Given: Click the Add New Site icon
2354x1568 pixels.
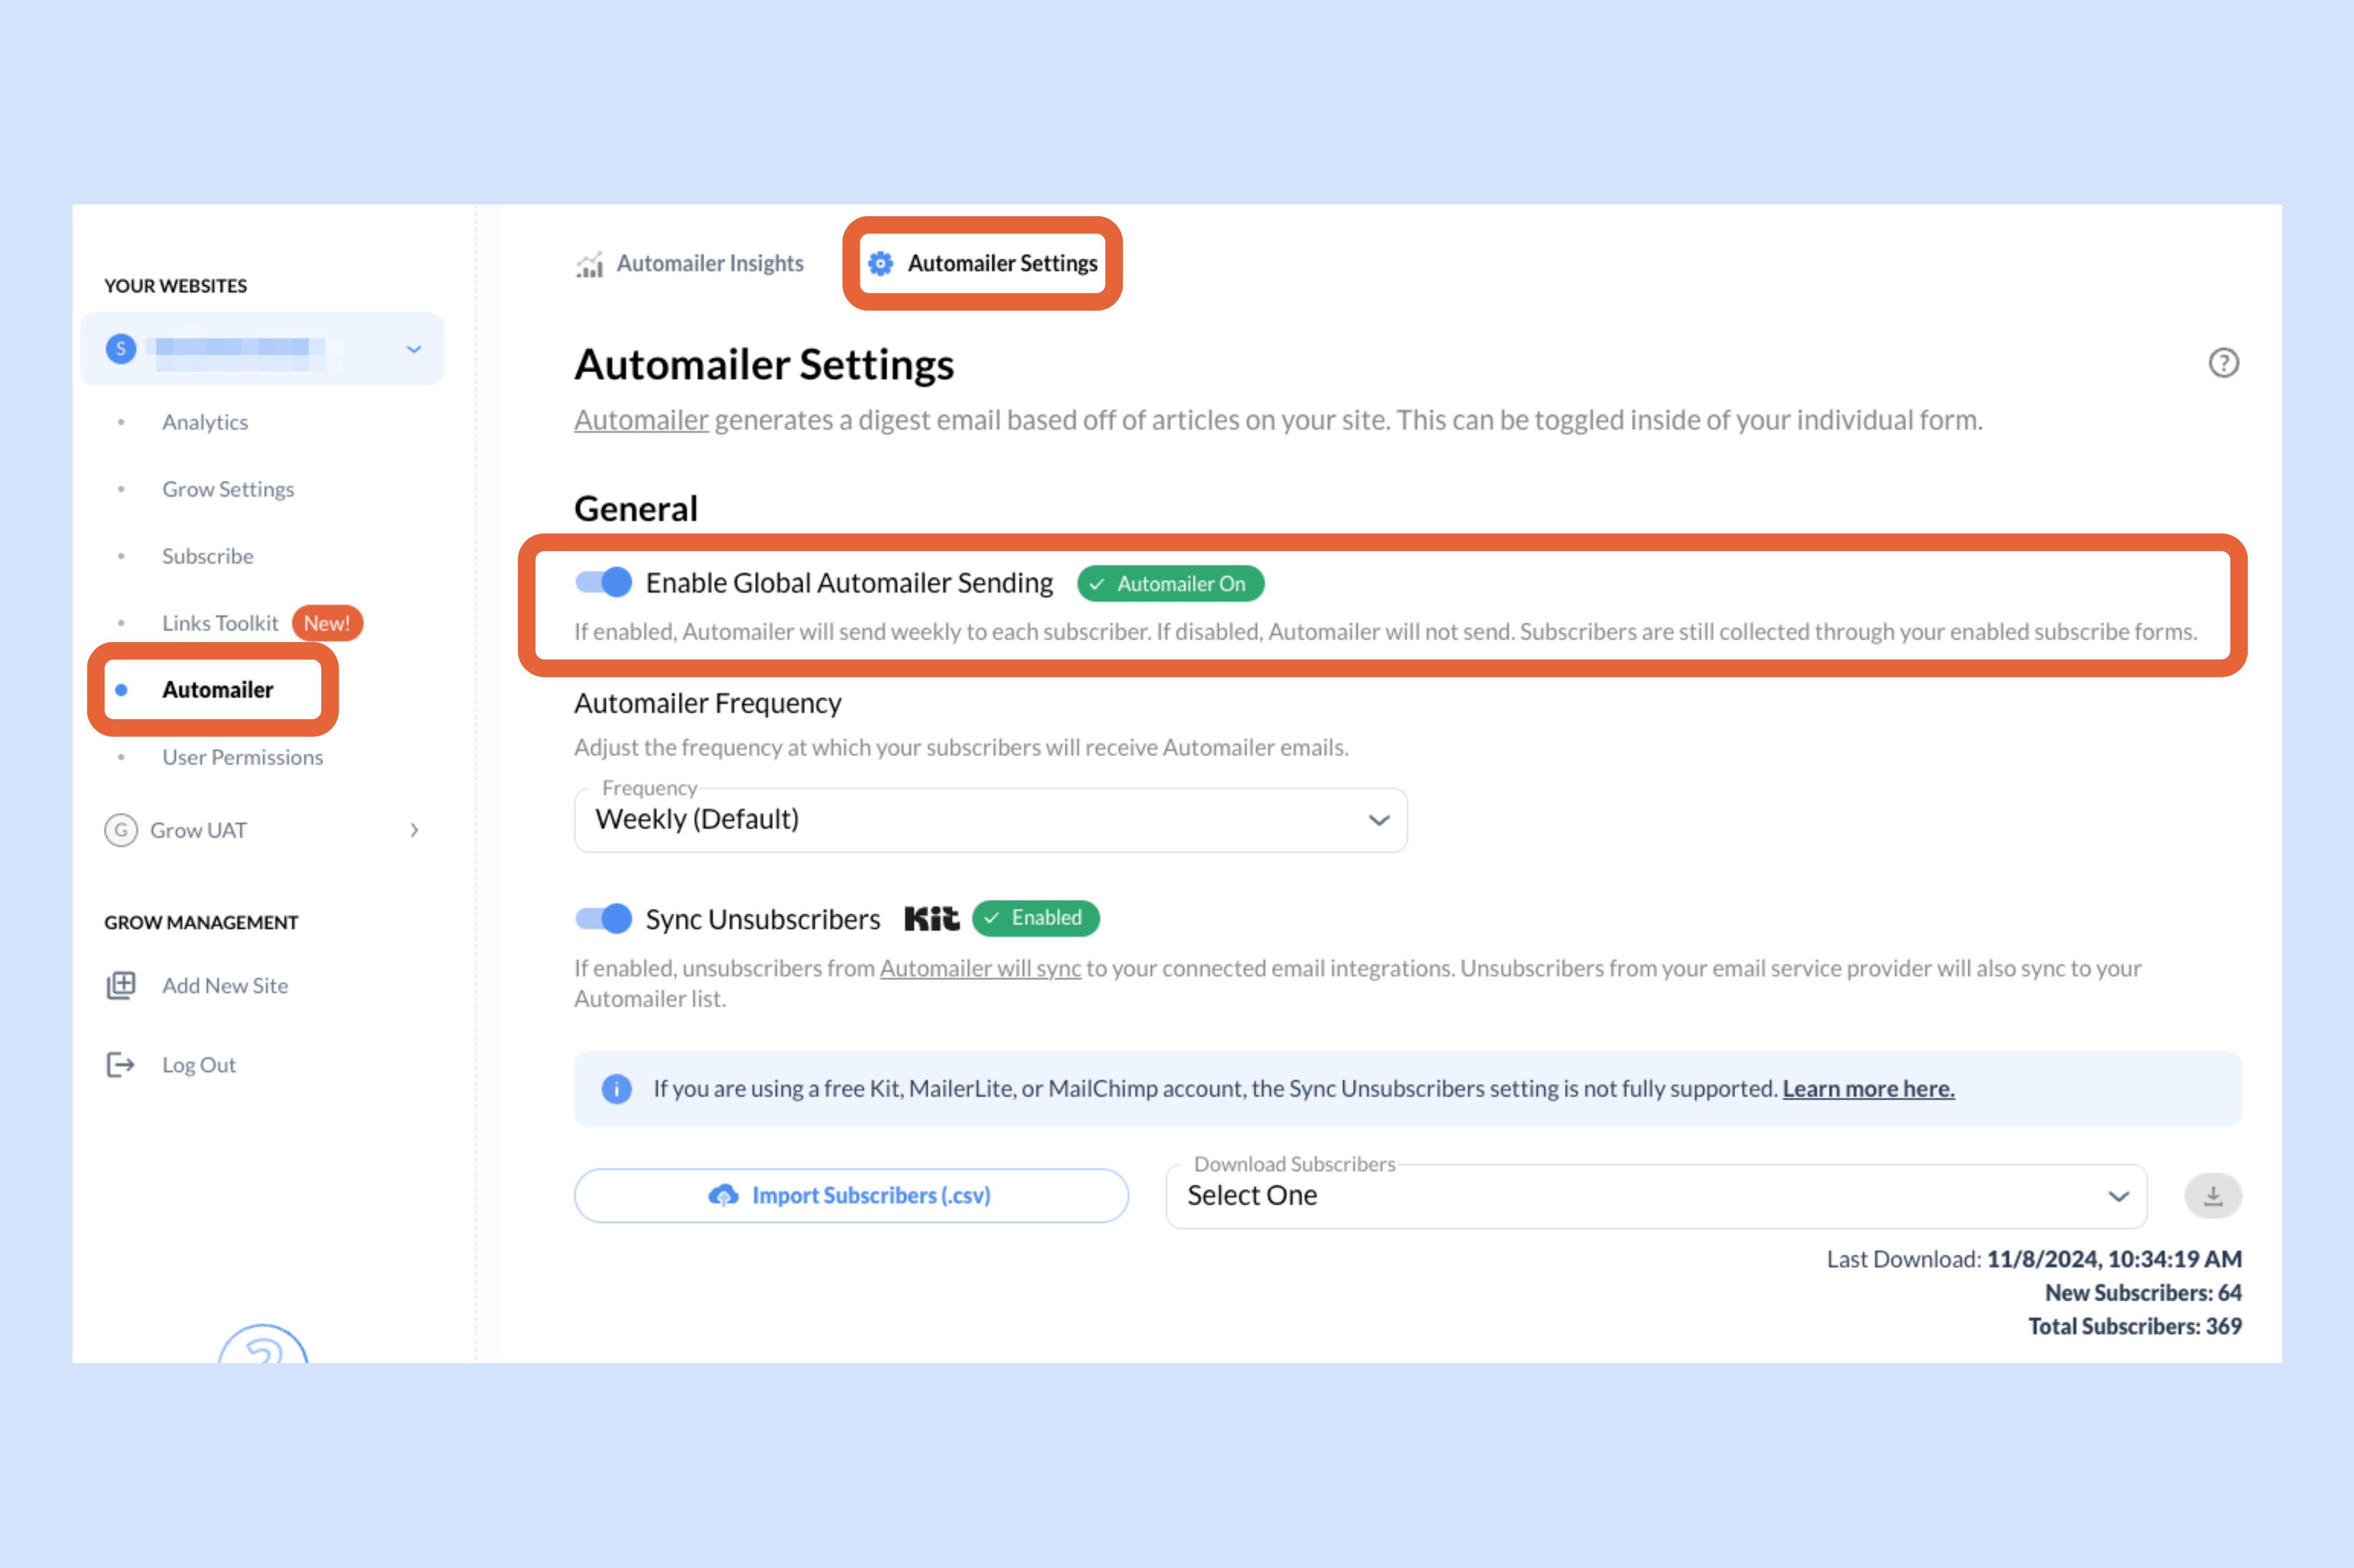Looking at the screenshot, I should tap(121, 985).
